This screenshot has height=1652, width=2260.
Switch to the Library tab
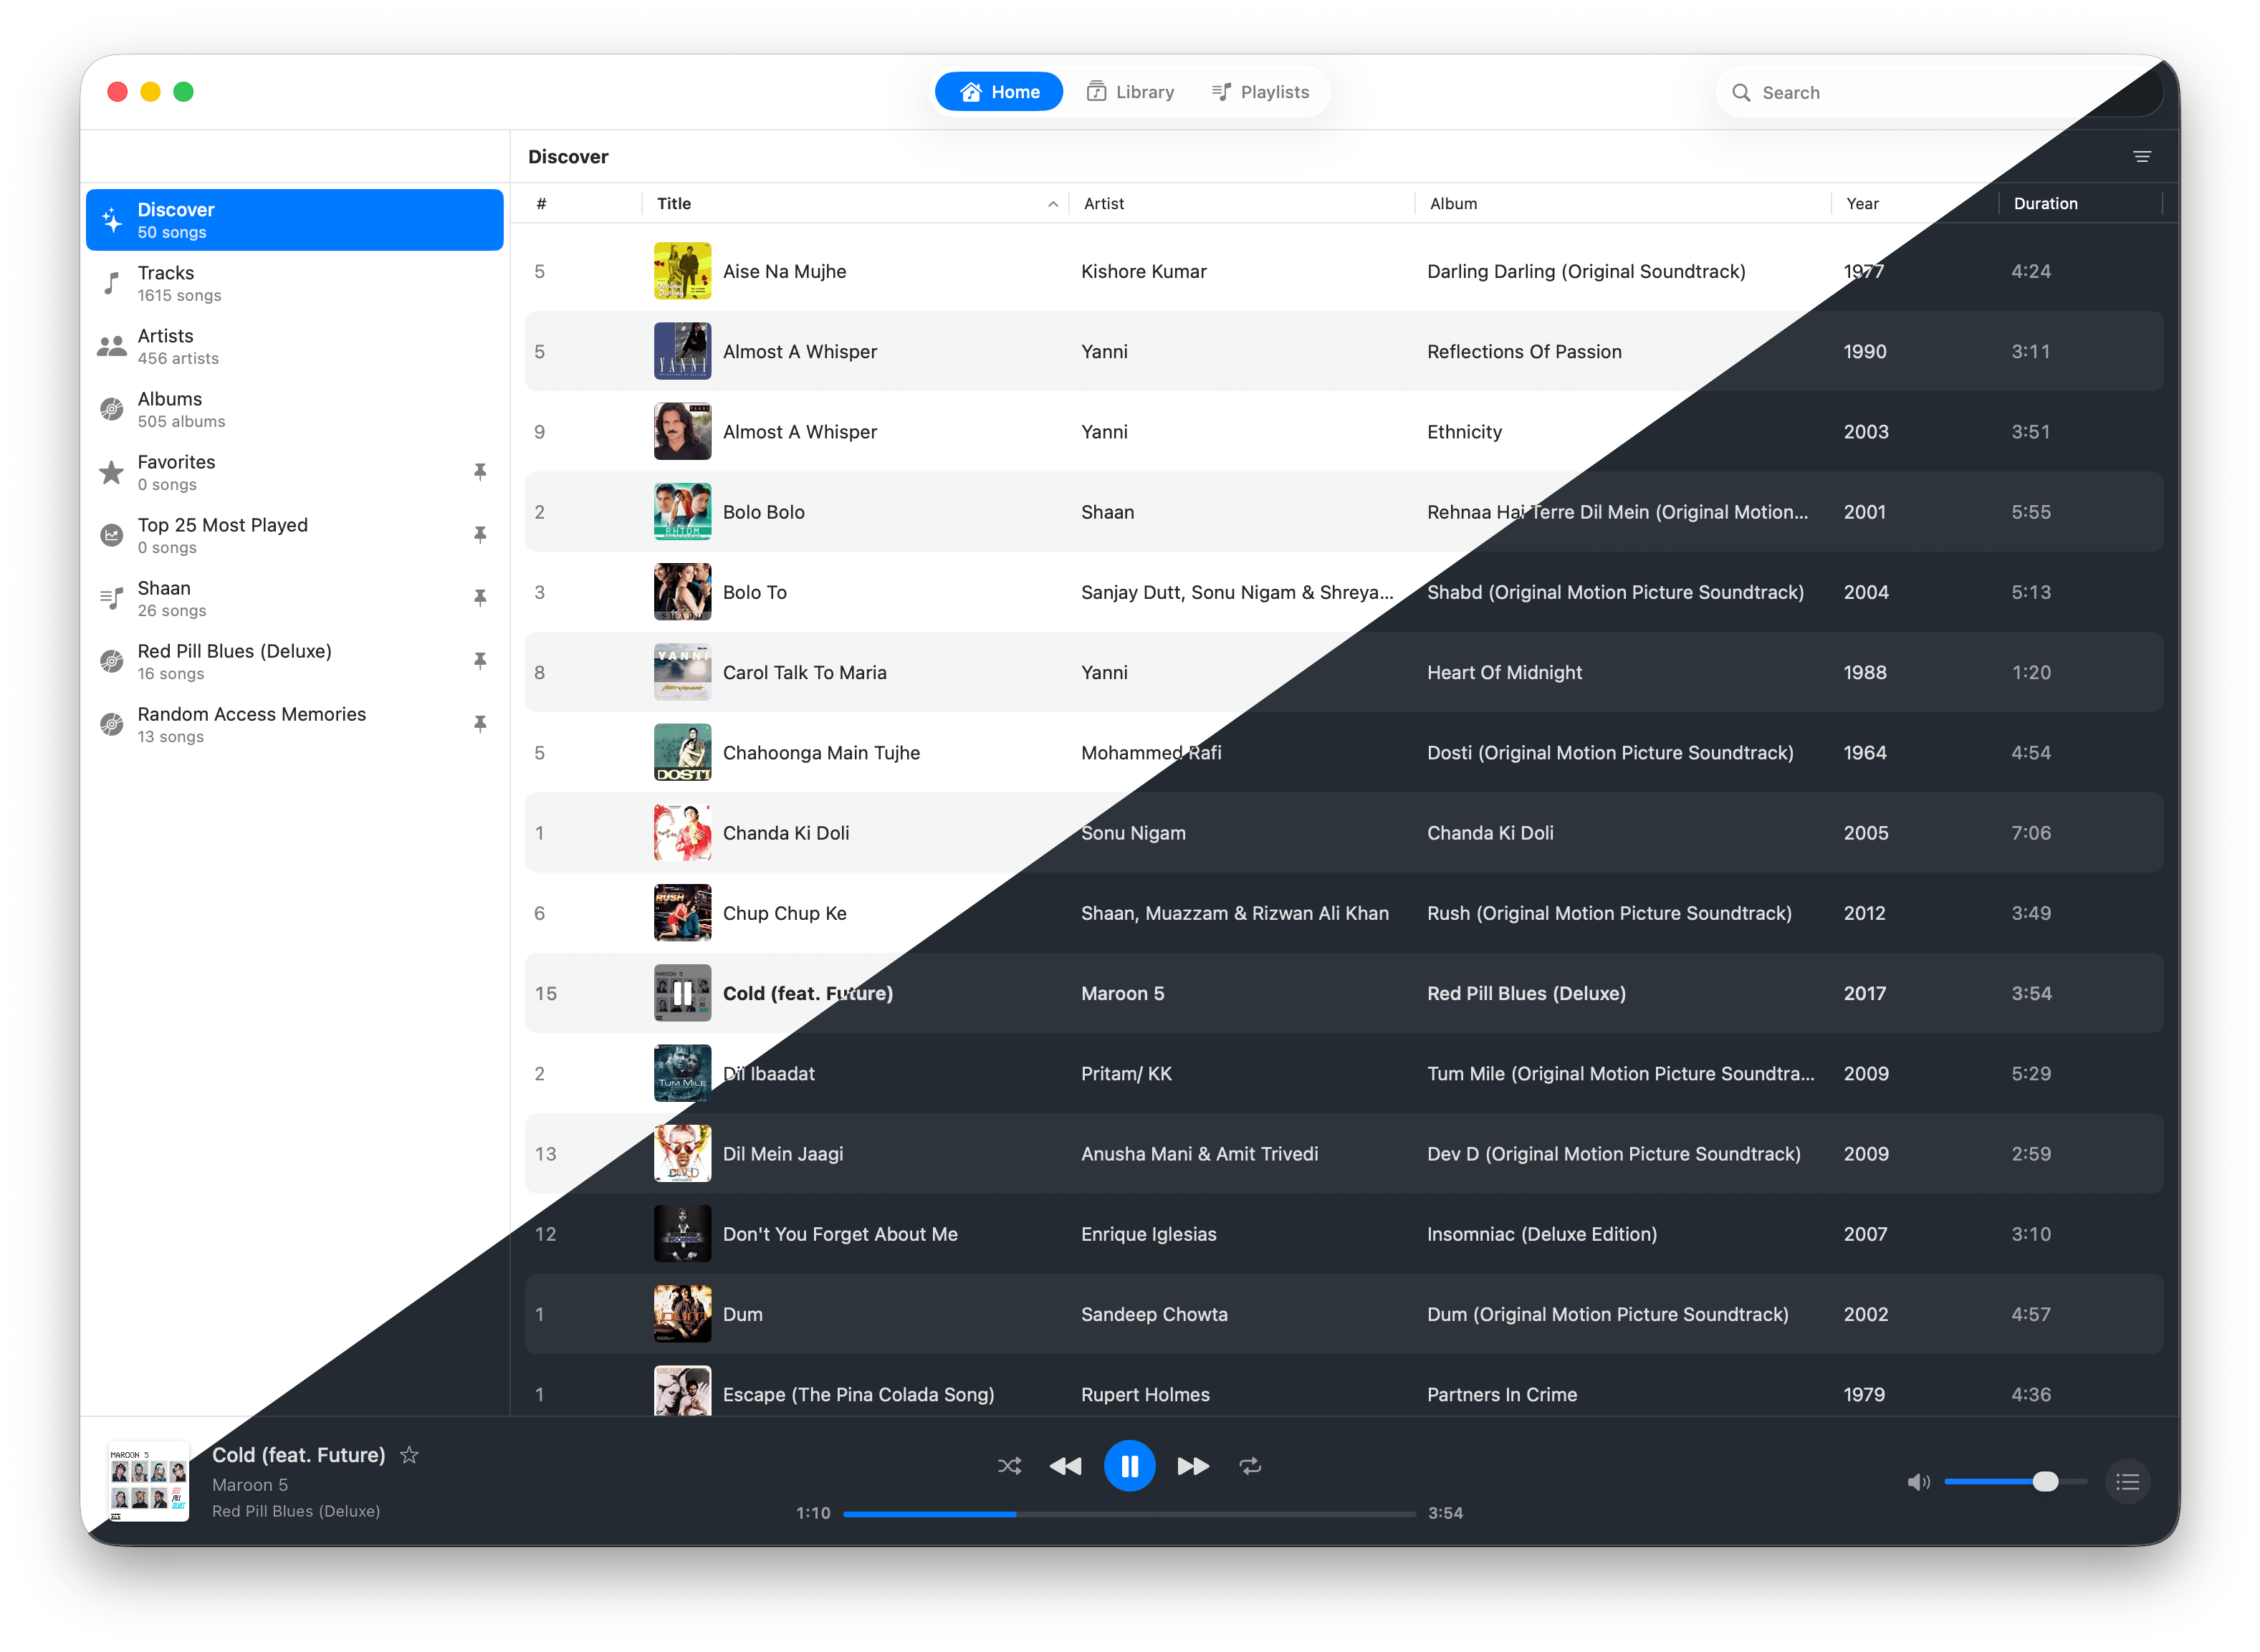pos(1130,92)
